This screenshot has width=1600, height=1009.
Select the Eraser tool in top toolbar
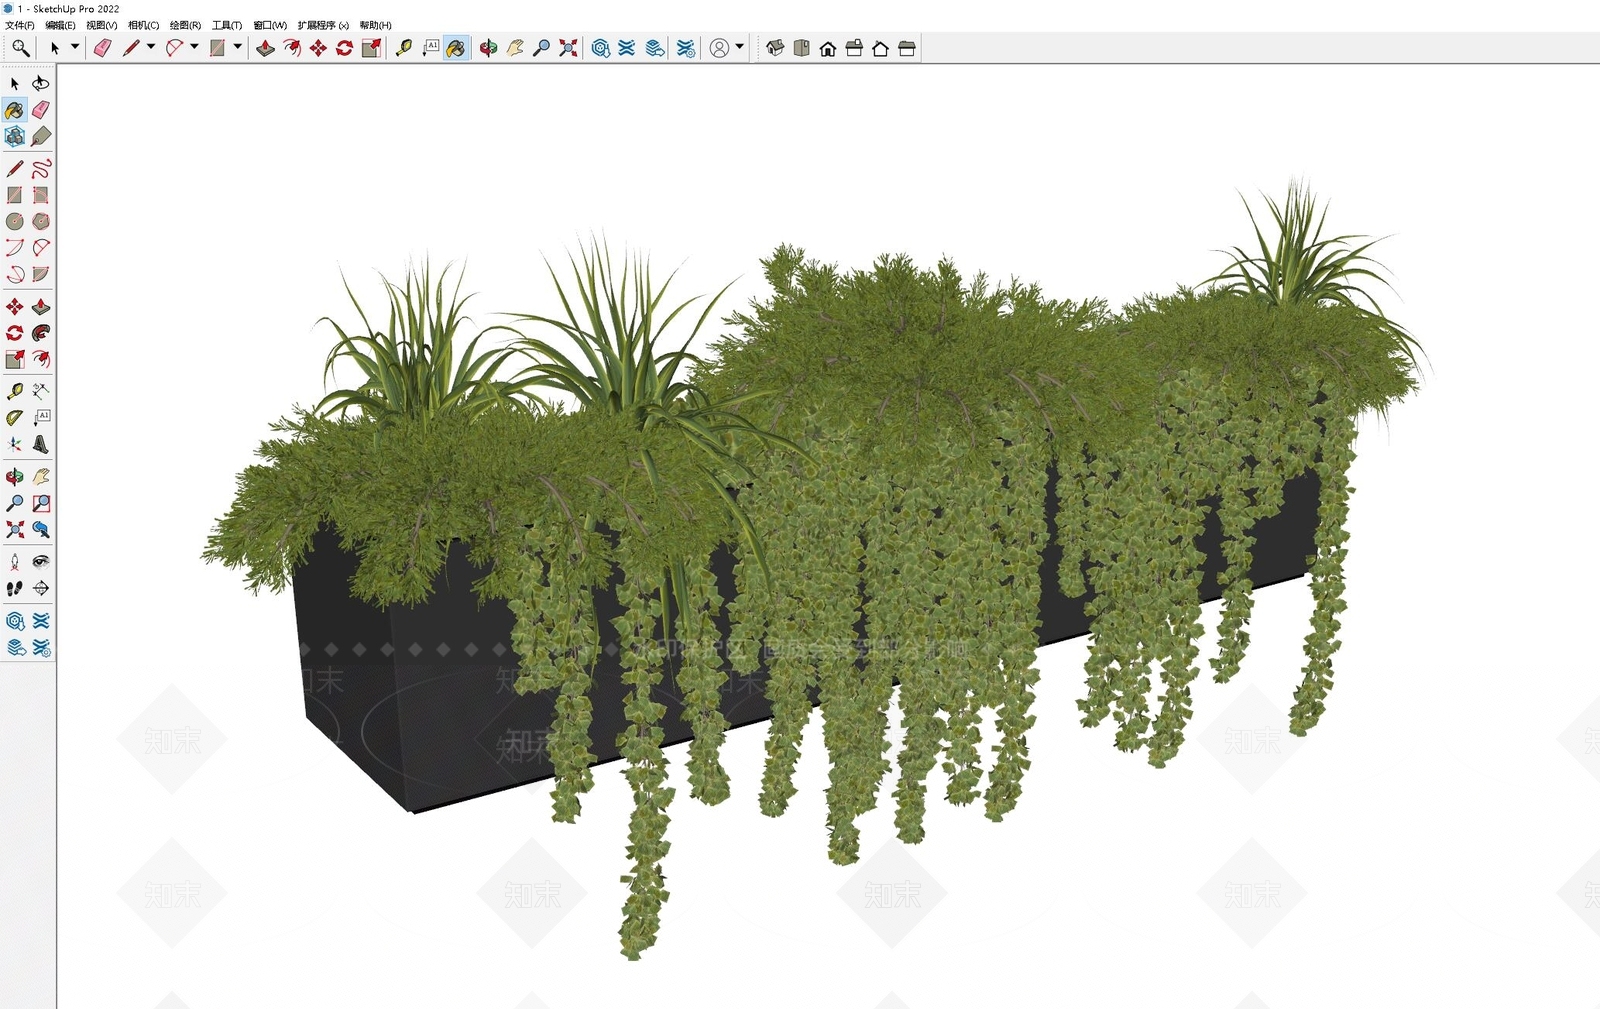[x=102, y=48]
